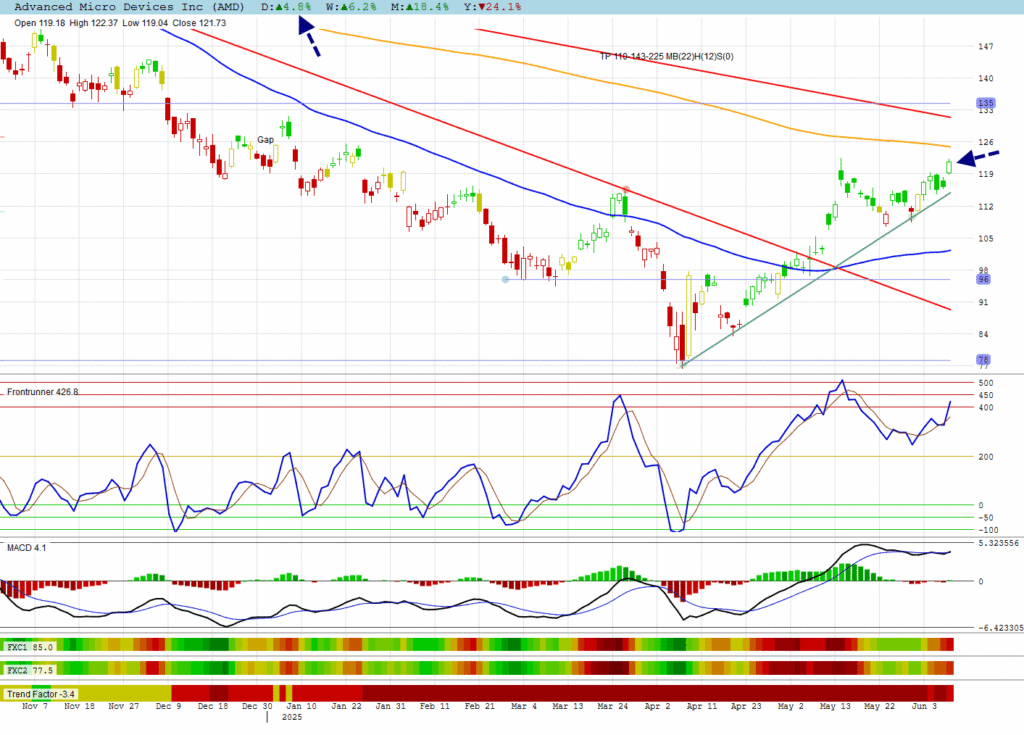Click the 500 level on Frontrunner axis

click(x=986, y=383)
